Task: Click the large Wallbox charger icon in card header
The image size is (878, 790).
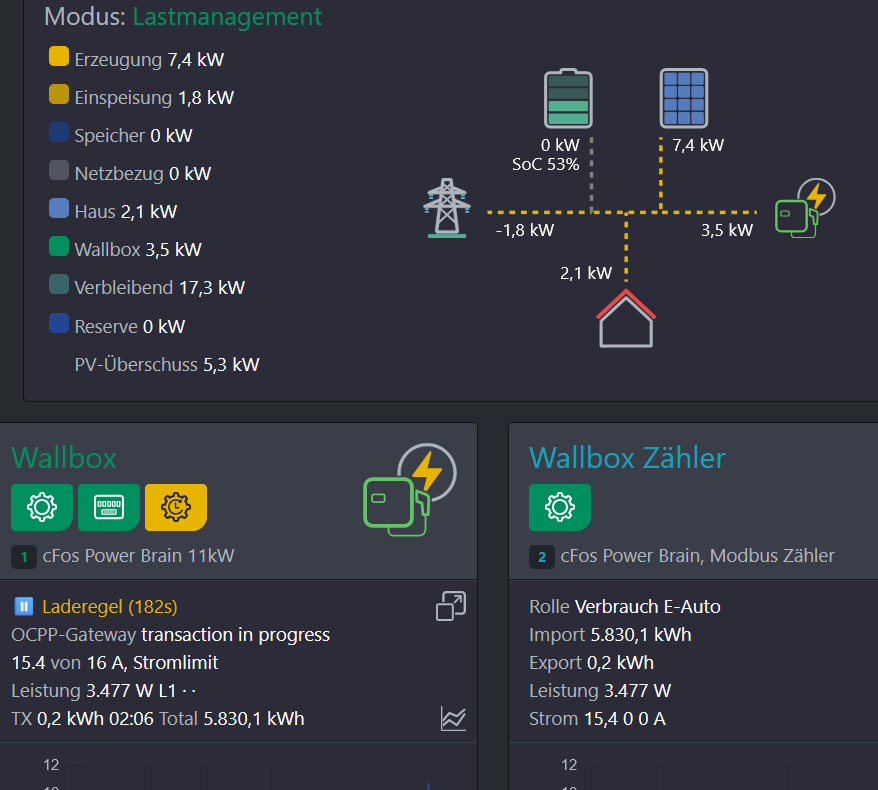Action: pos(410,489)
